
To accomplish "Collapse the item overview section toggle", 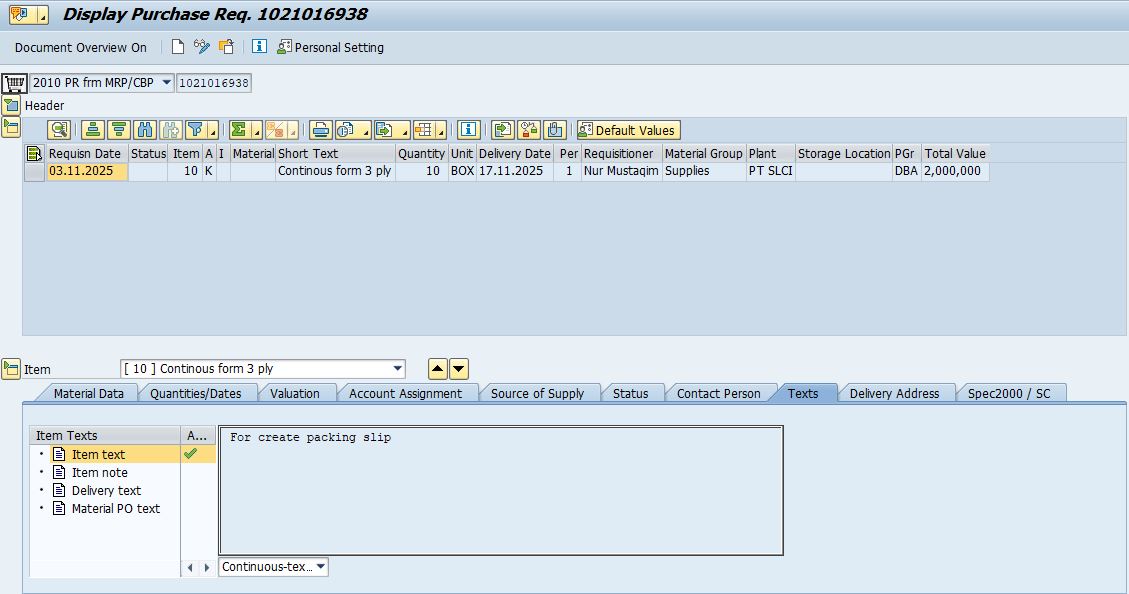I will point(11,126).
